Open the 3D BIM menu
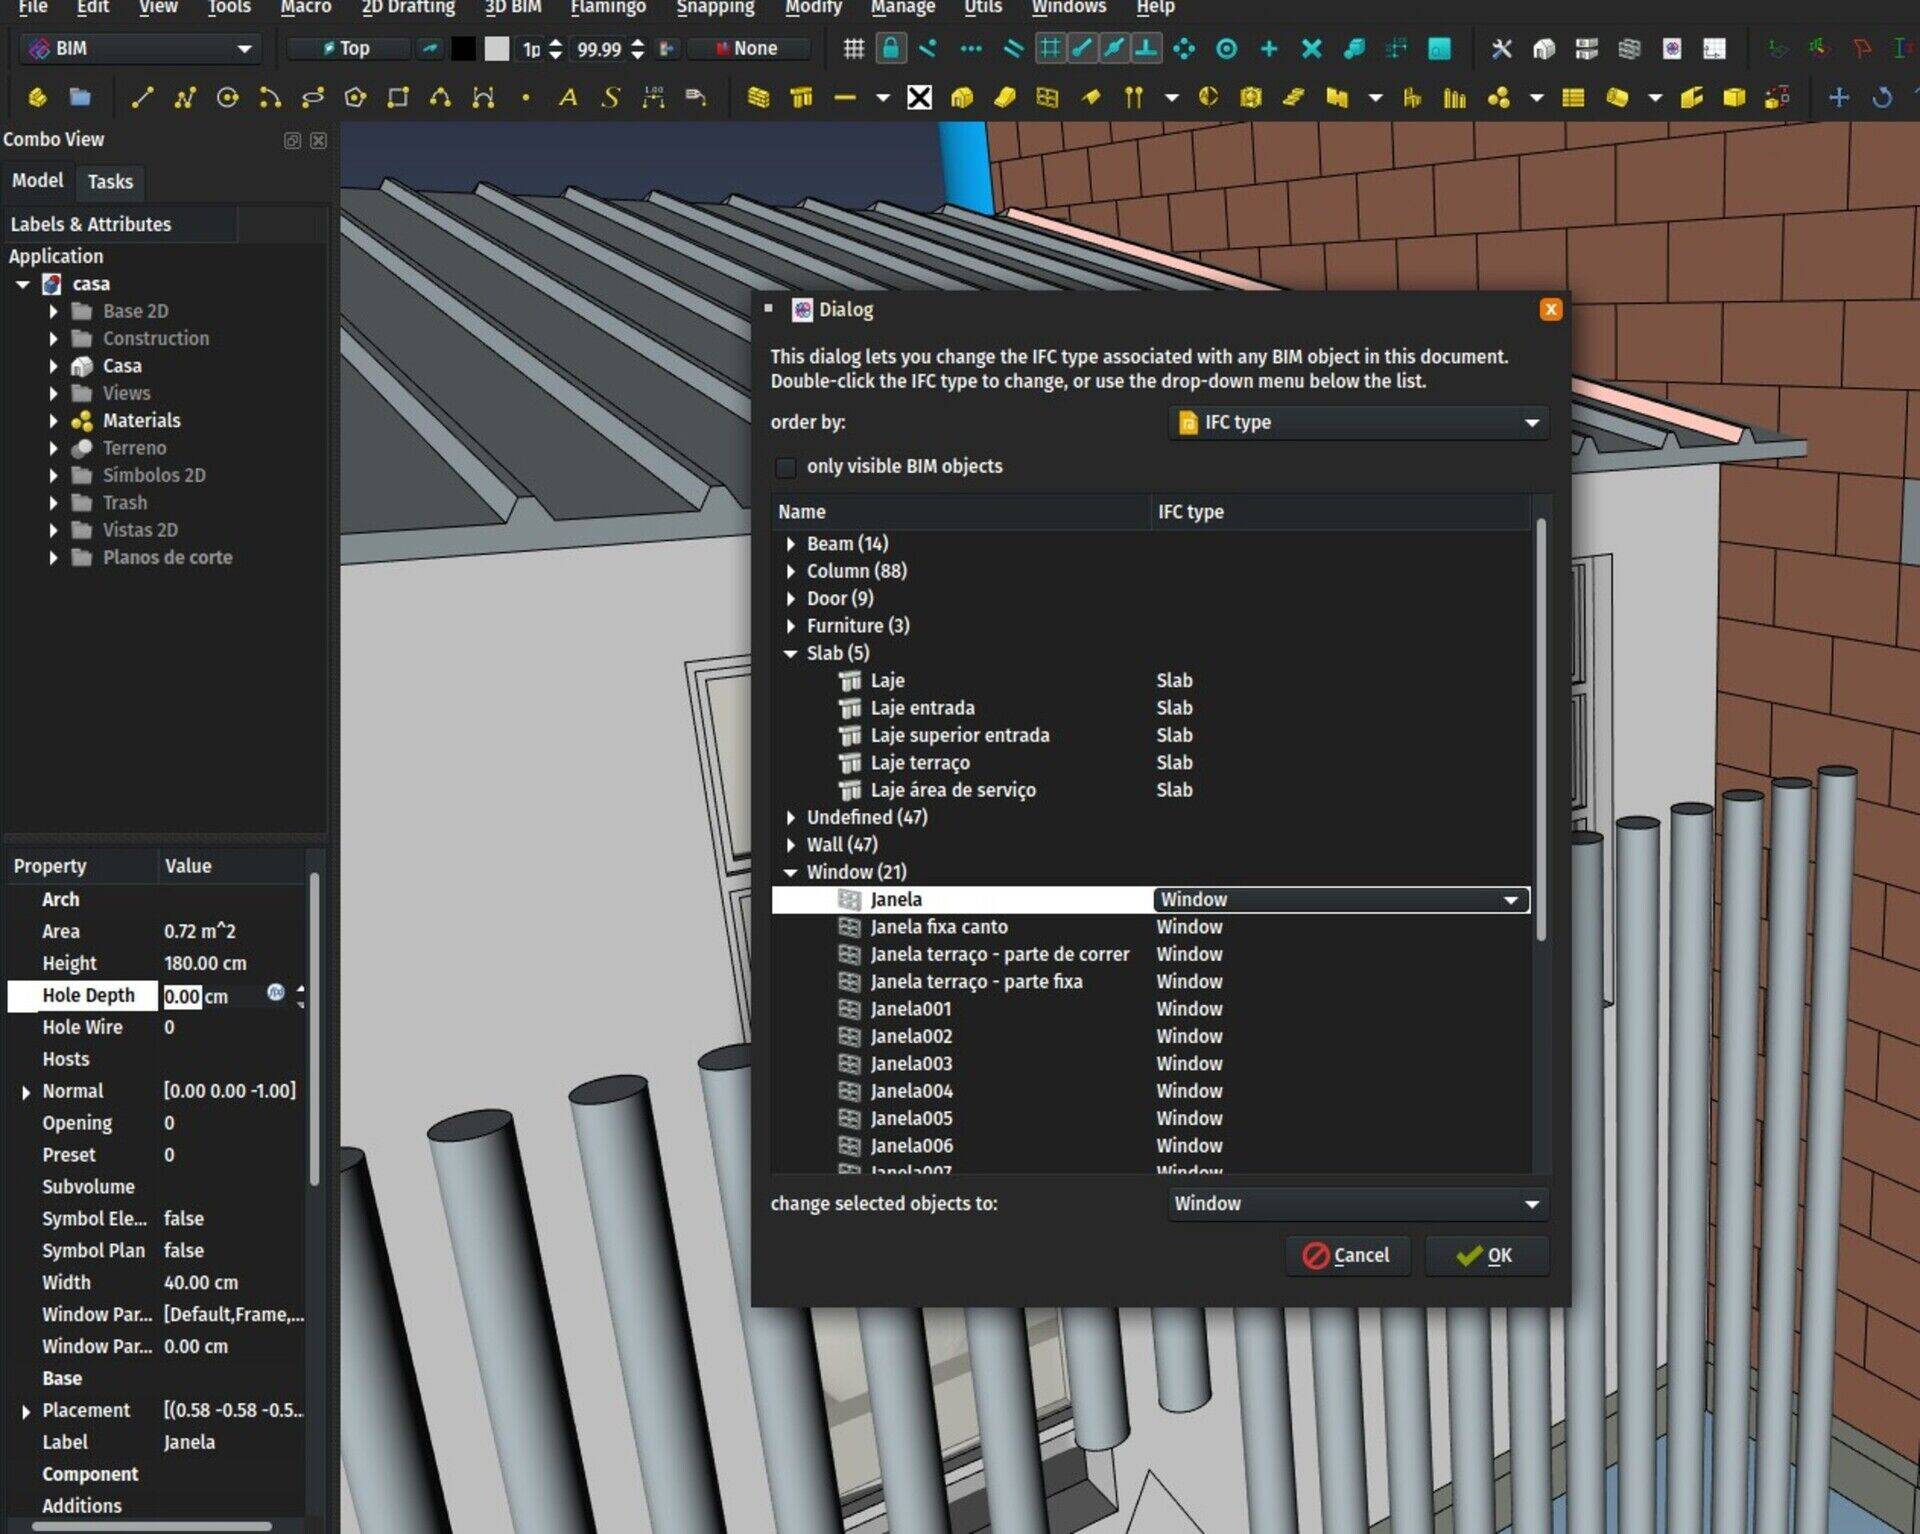Image resolution: width=1920 pixels, height=1534 pixels. tap(513, 7)
